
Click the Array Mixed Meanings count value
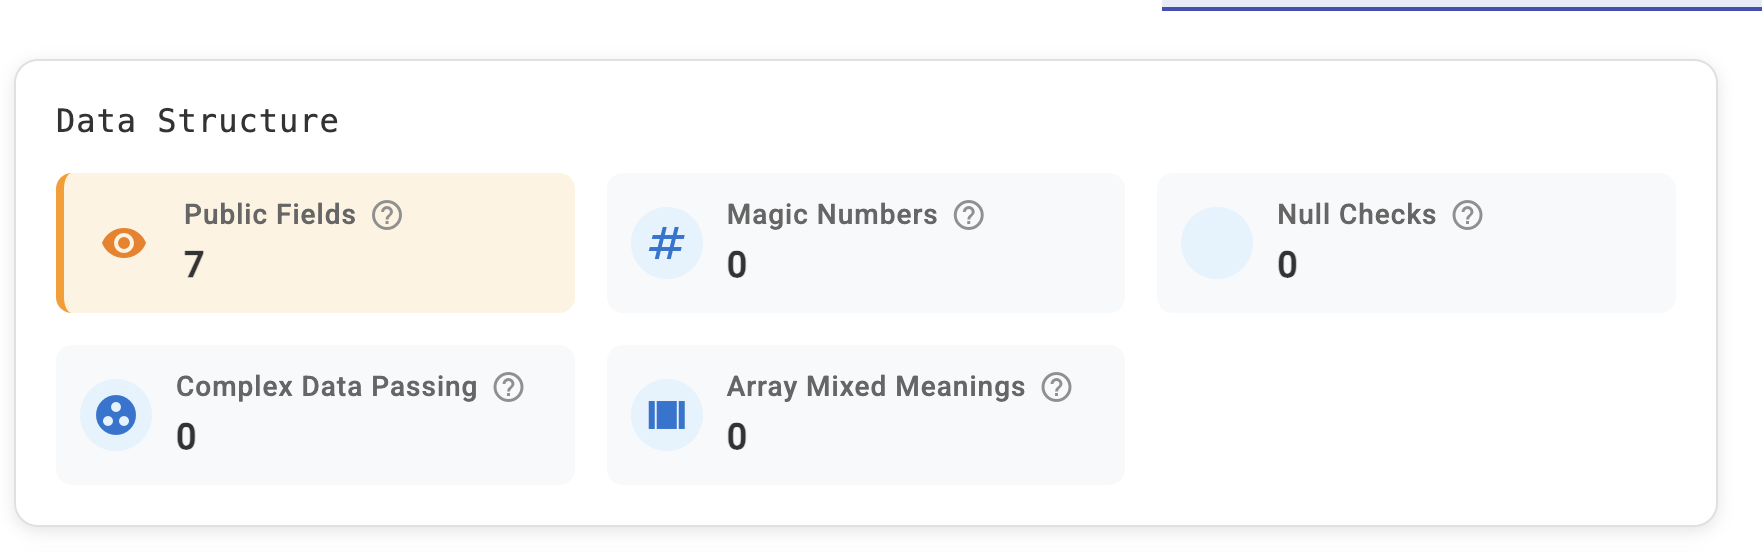(737, 437)
